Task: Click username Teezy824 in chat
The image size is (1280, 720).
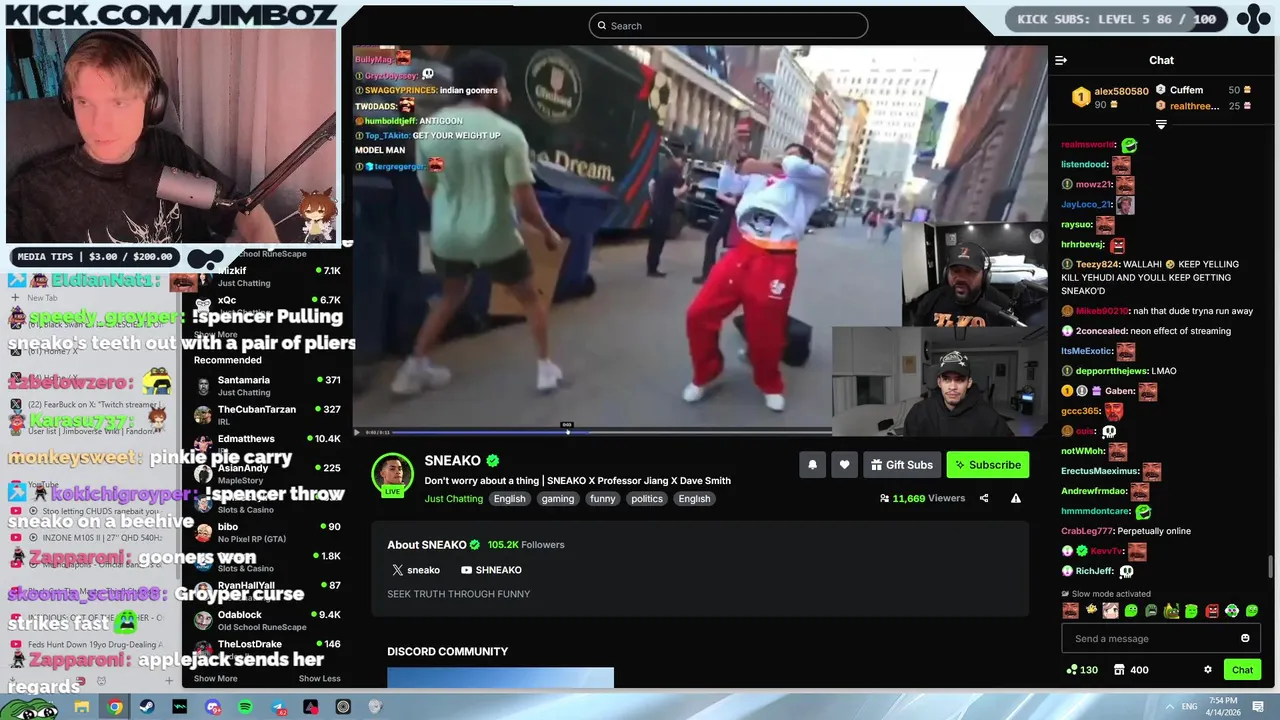Action: pos(1097,264)
